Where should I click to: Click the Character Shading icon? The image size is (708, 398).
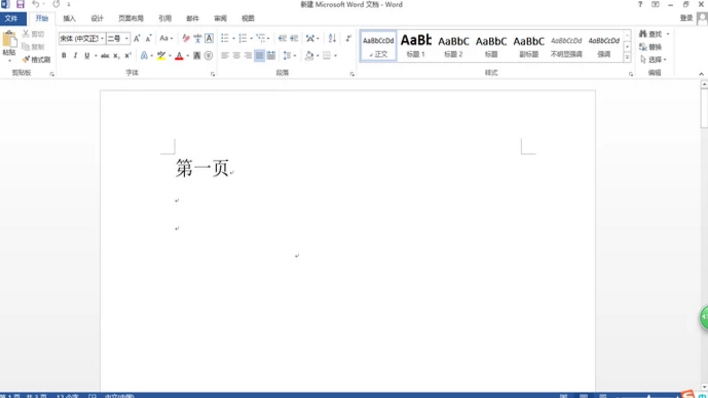click(x=197, y=56)
